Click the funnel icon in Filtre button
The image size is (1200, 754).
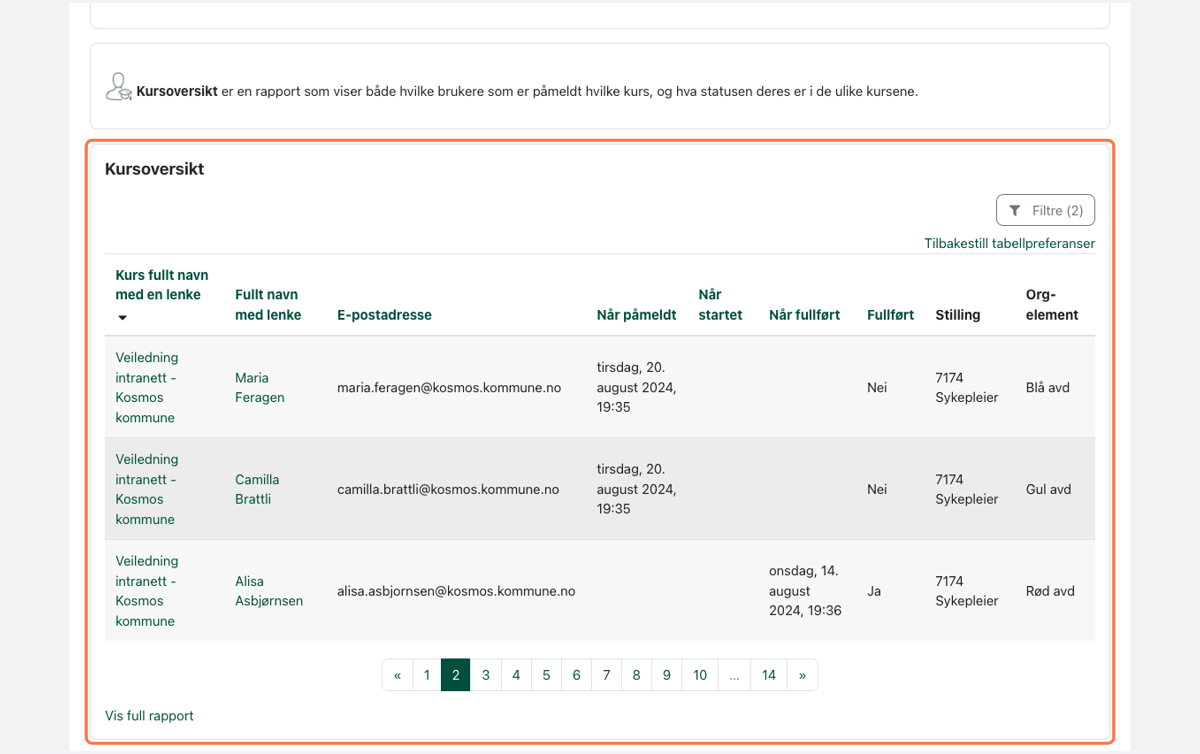(1015, 211)
